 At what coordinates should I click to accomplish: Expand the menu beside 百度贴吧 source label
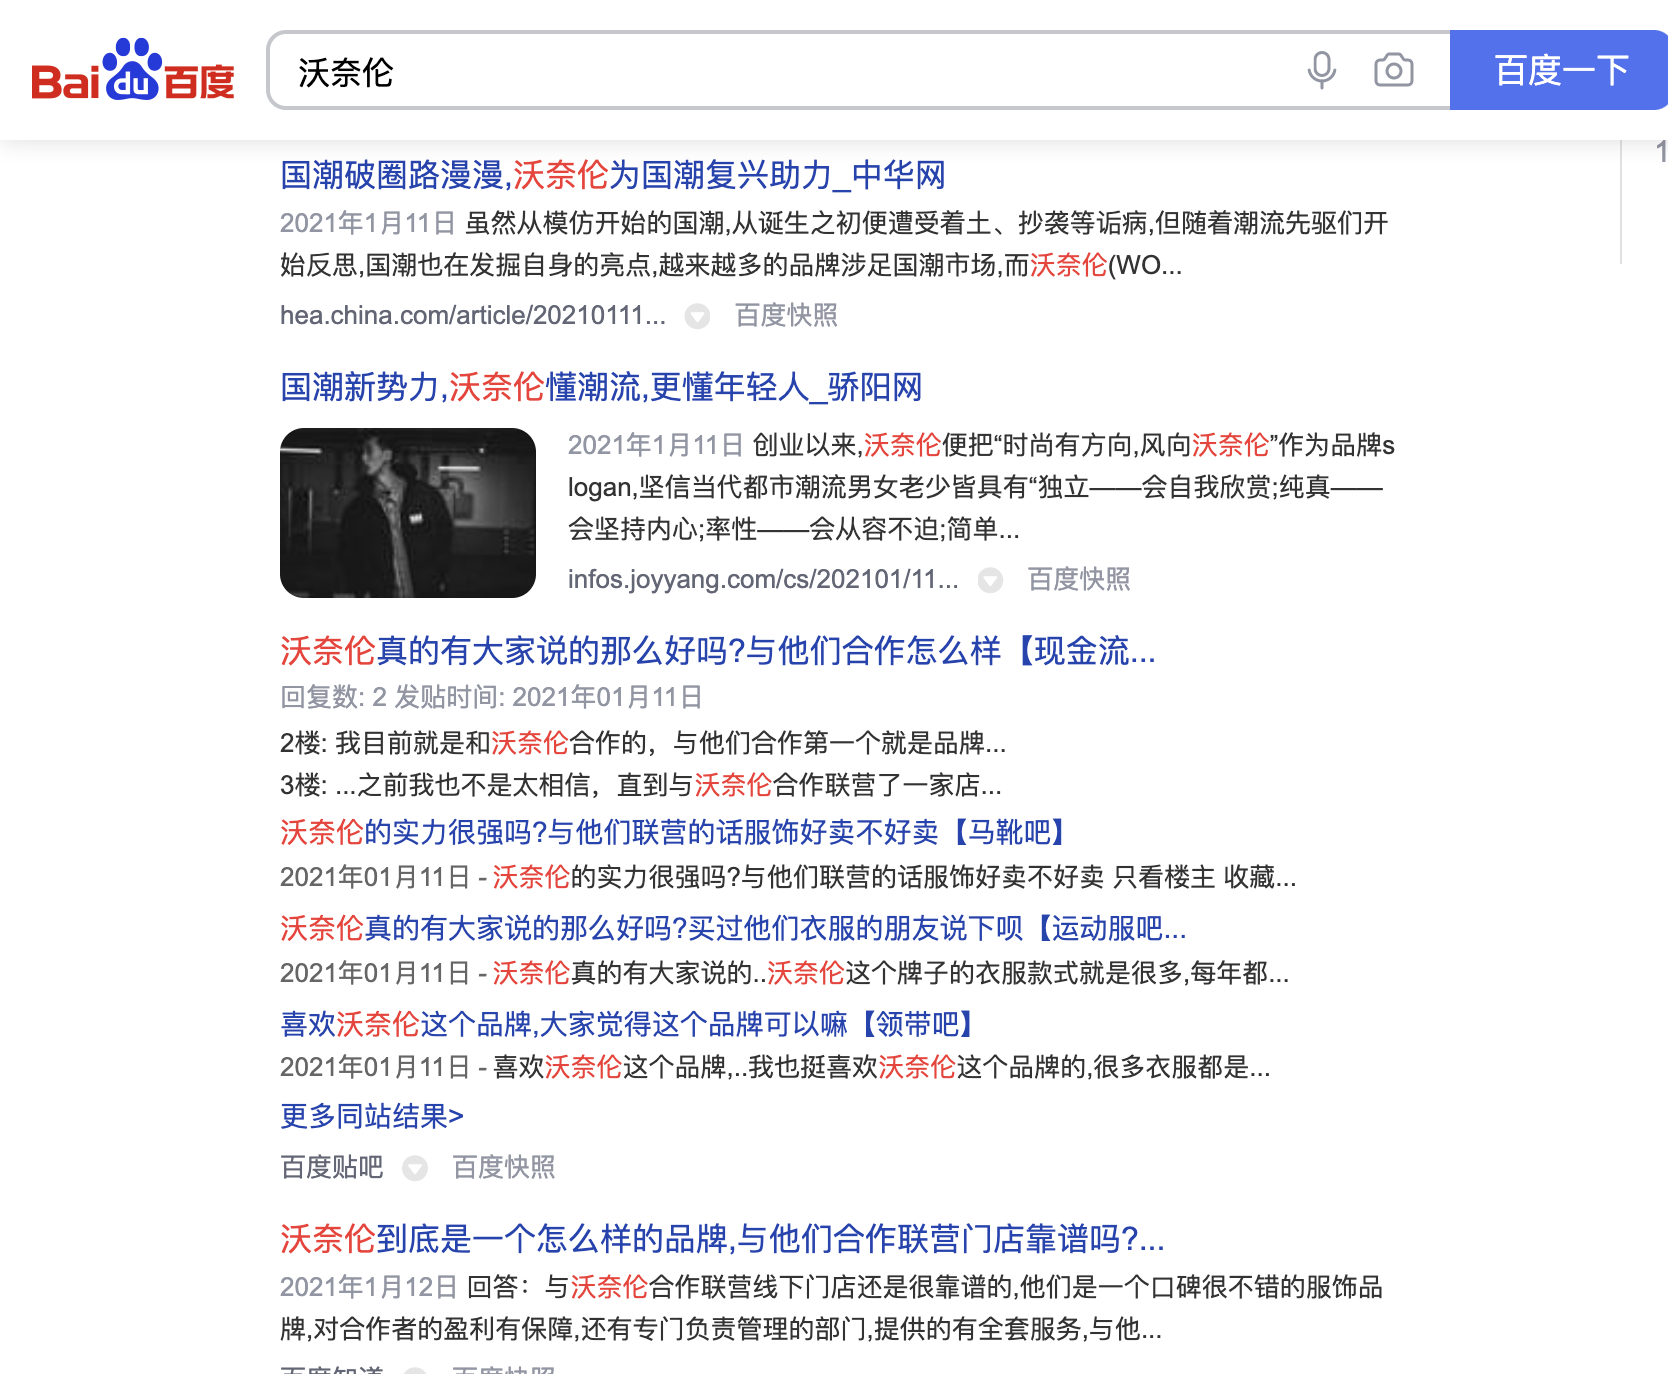pos(416,1167)
